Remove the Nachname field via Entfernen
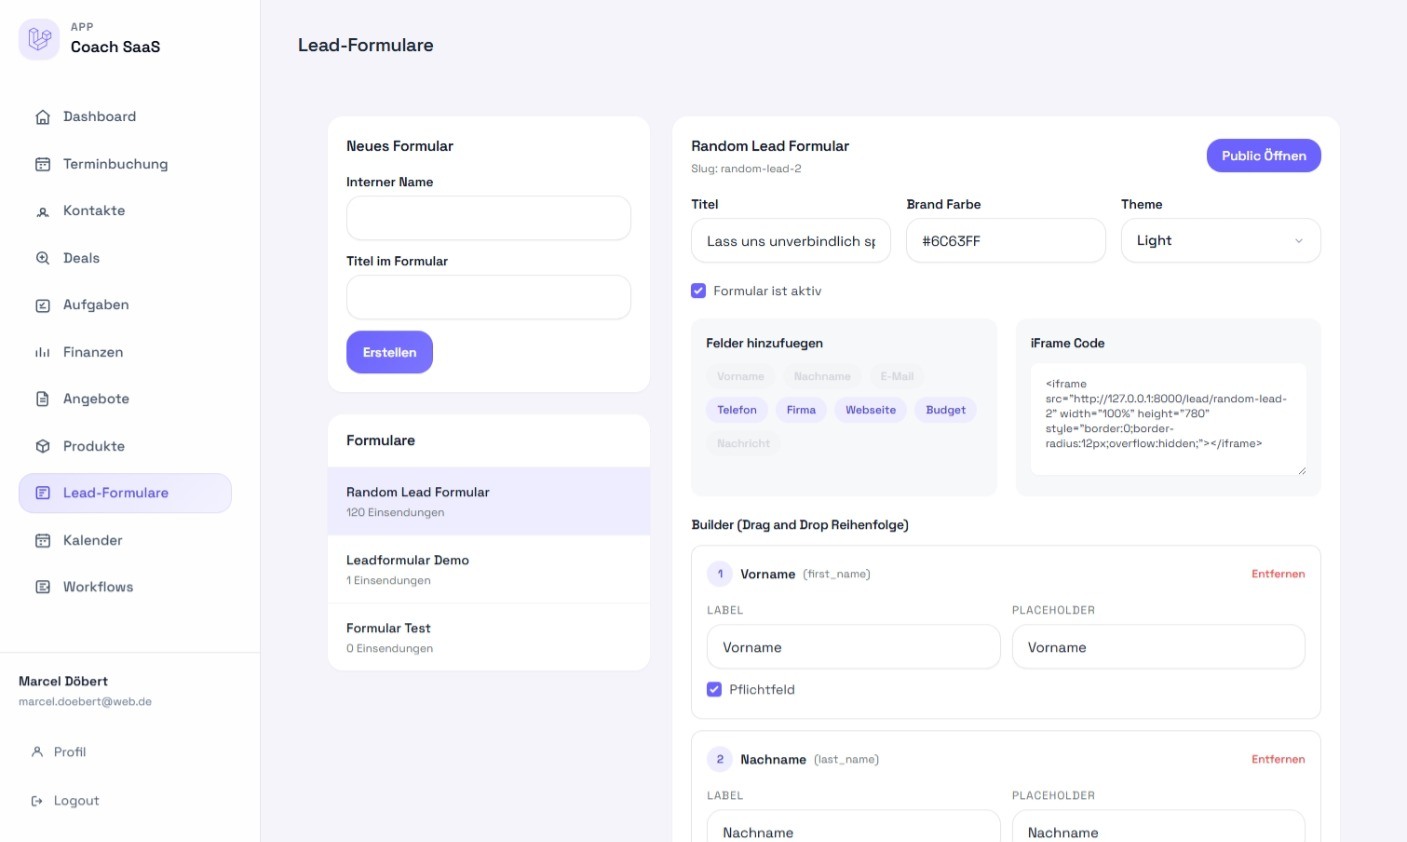 1278,760
